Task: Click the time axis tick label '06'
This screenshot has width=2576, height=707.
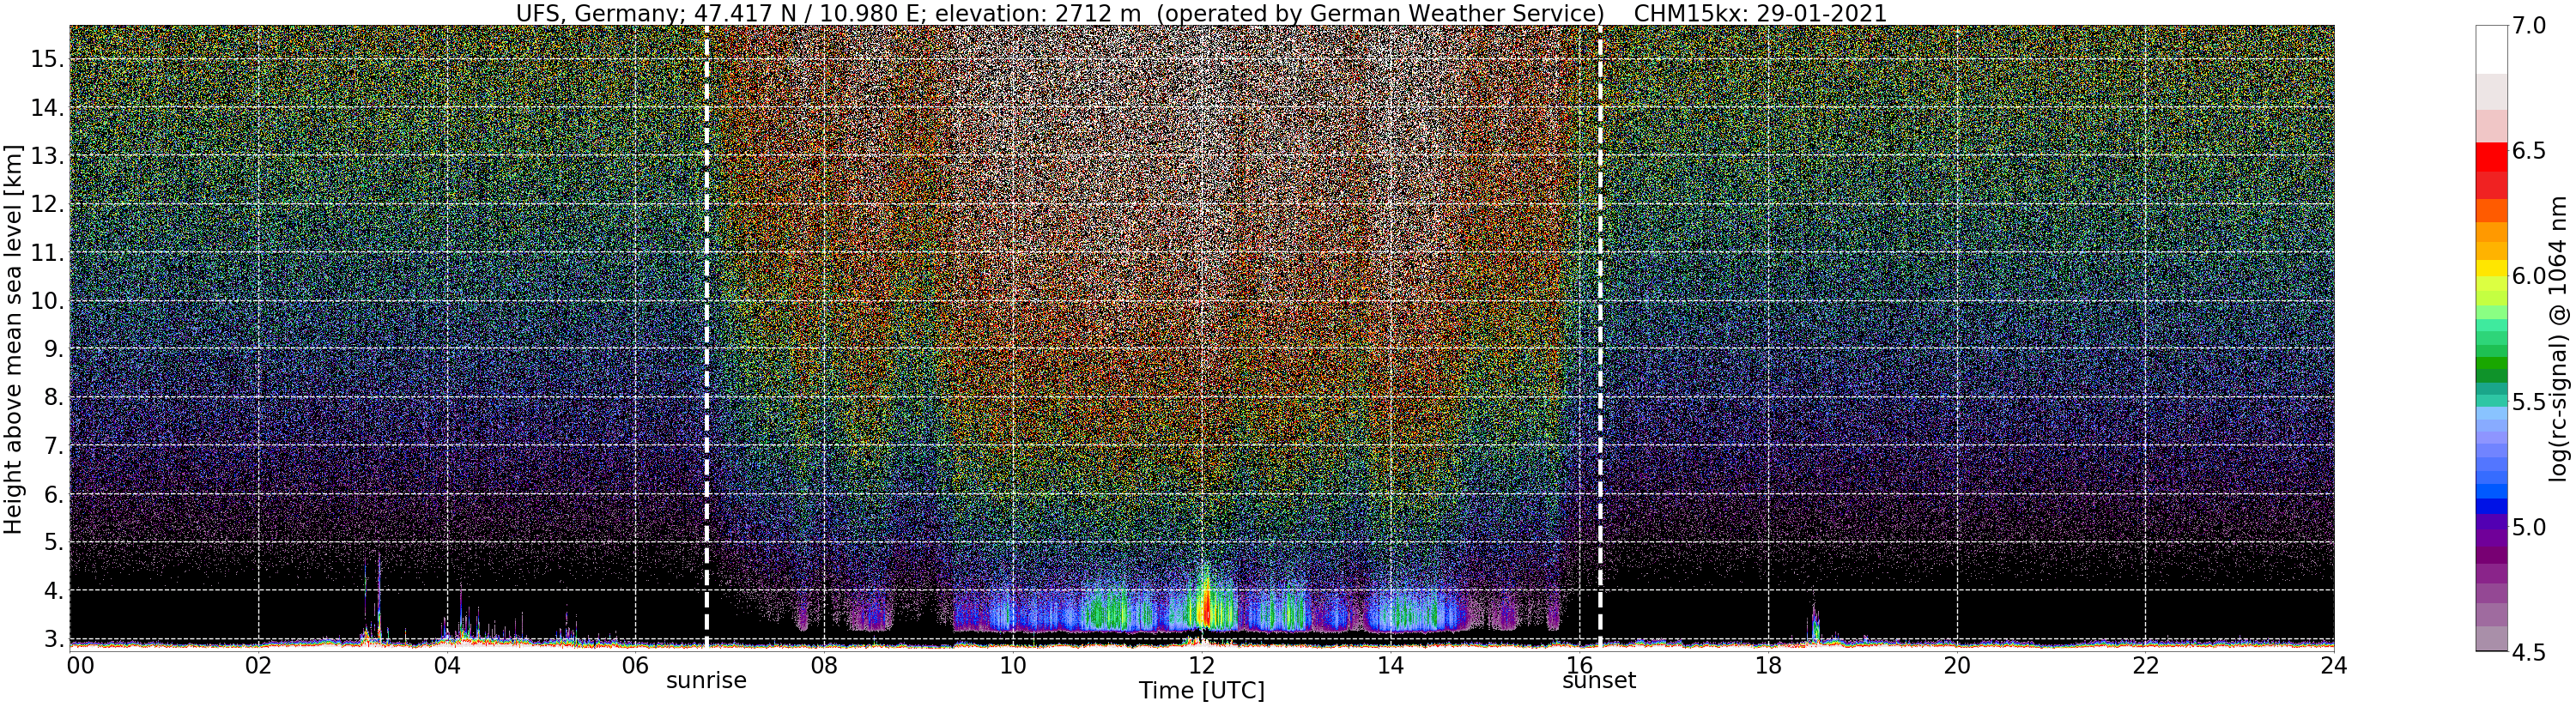Action: (635, 664)
